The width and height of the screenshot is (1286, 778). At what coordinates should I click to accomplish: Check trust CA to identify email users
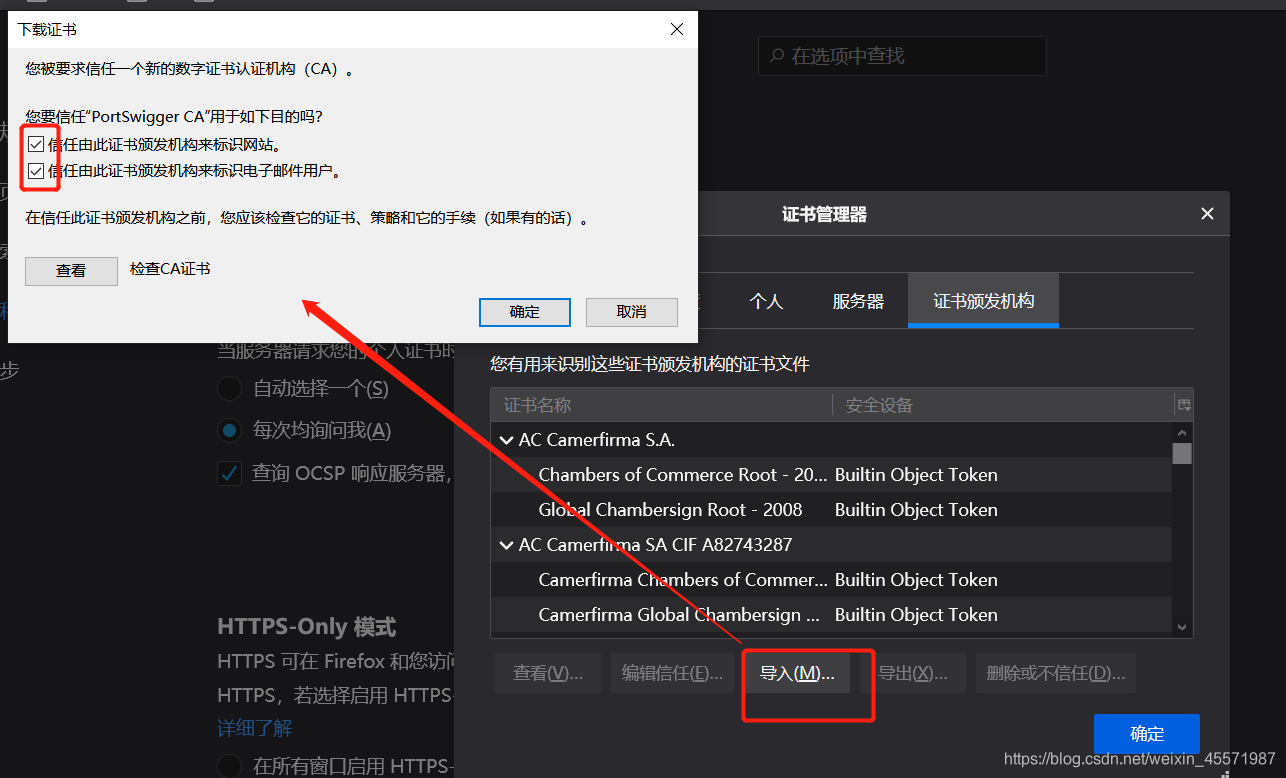pos(36,170)
